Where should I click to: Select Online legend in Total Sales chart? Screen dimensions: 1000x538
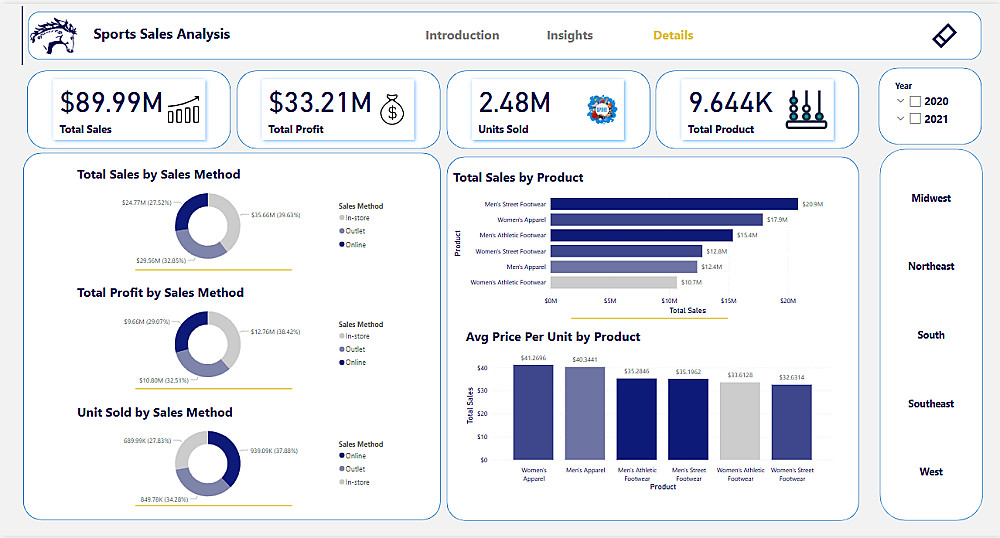click(353, 245)
